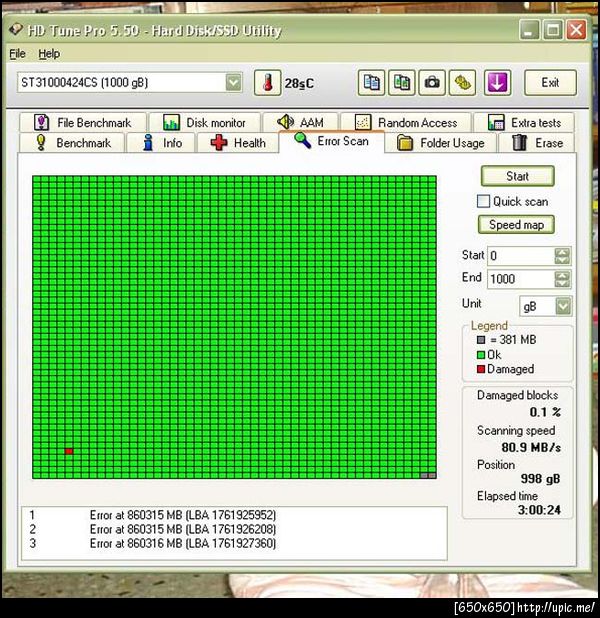Select error row 2 LBA 1761926208

(234, 529)
